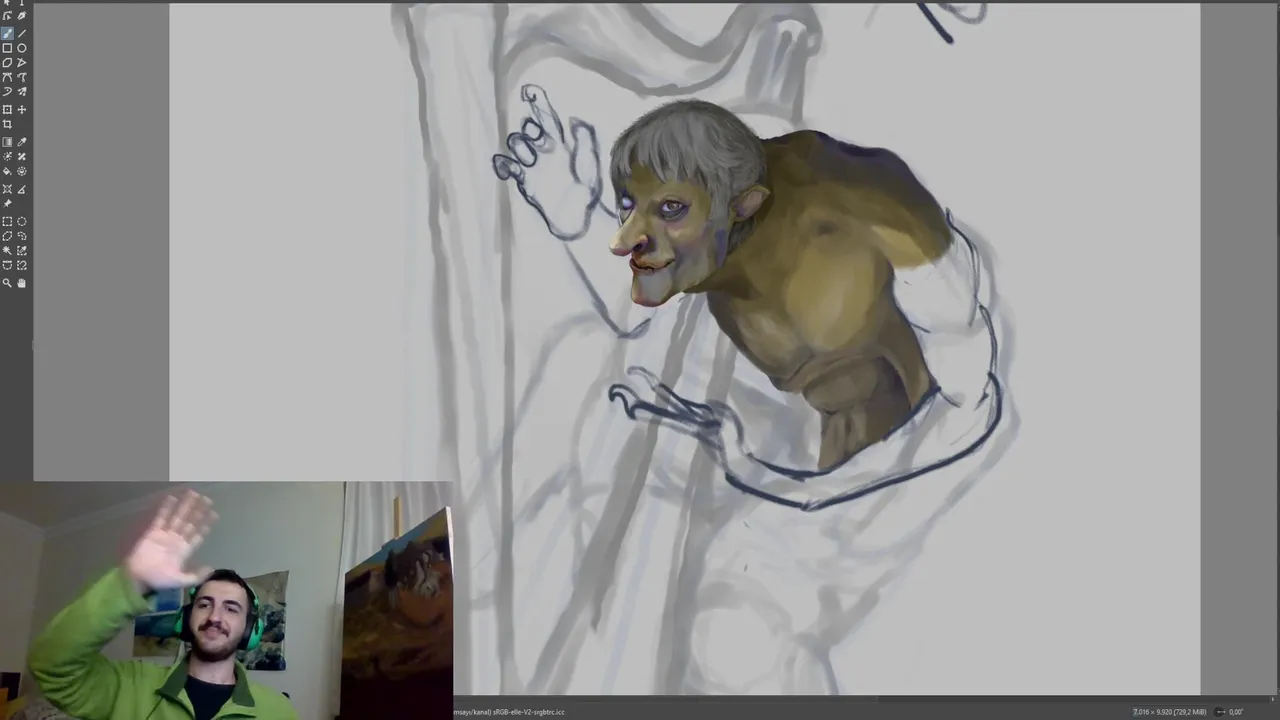Select the Line tool
The image size is (1280, 720).
(22, 33)
